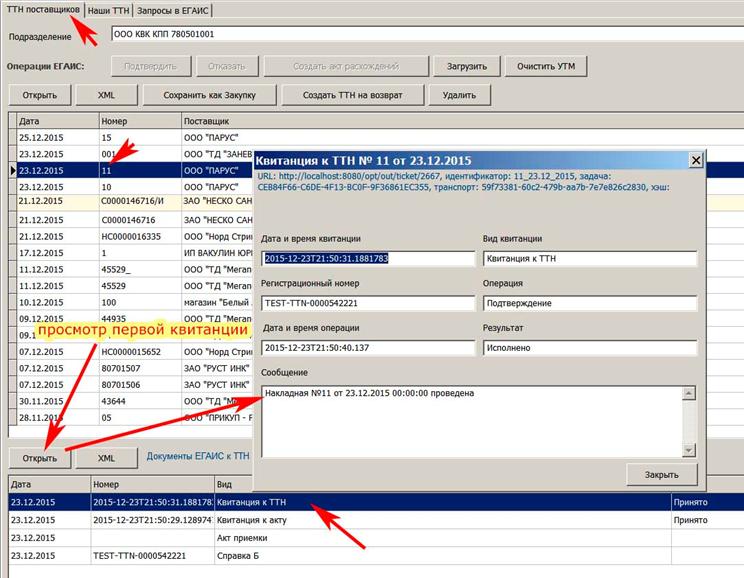The width and height of the screenshot is (744, 578).
Task: Select row 25.12.2015 number 15 ООО ПАРУС
Action: [x=376, y=138]
